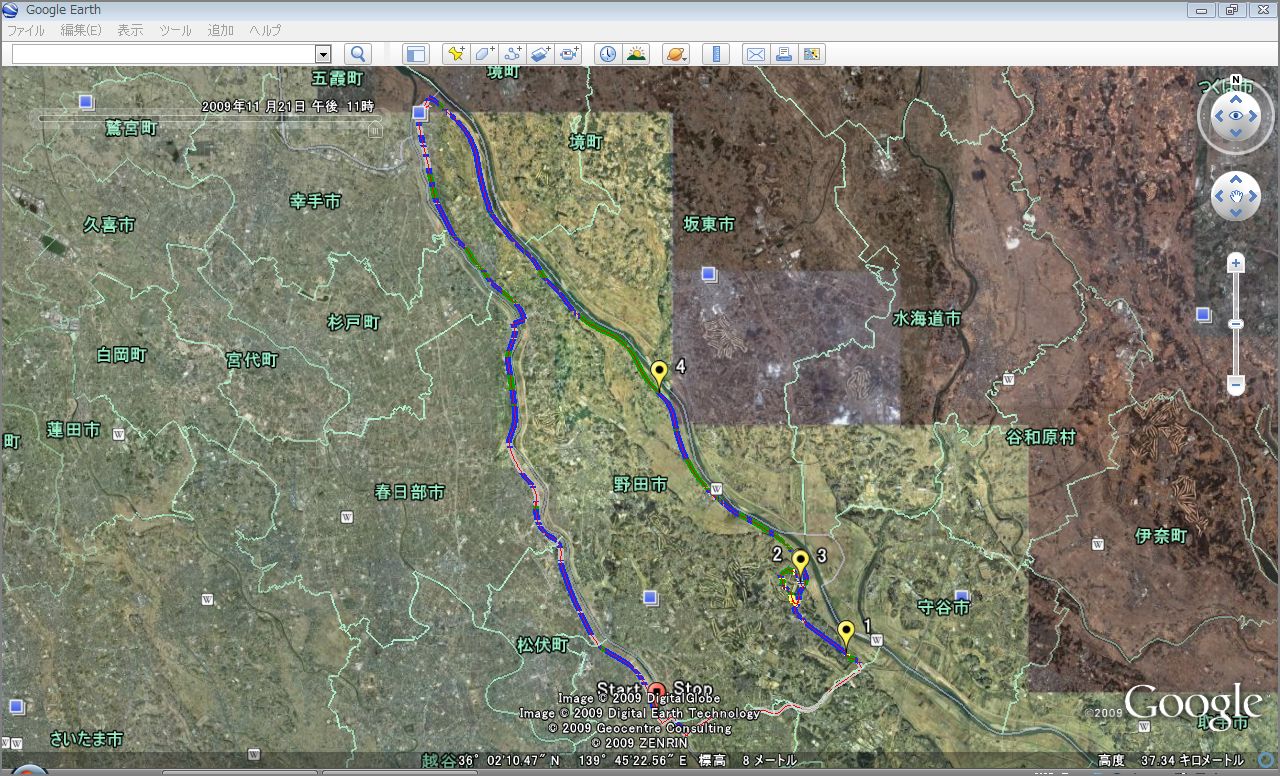Click yellow placemark 3
Image resolution: width=1280 pixels, height=776 pixels.
coord(800,563)
